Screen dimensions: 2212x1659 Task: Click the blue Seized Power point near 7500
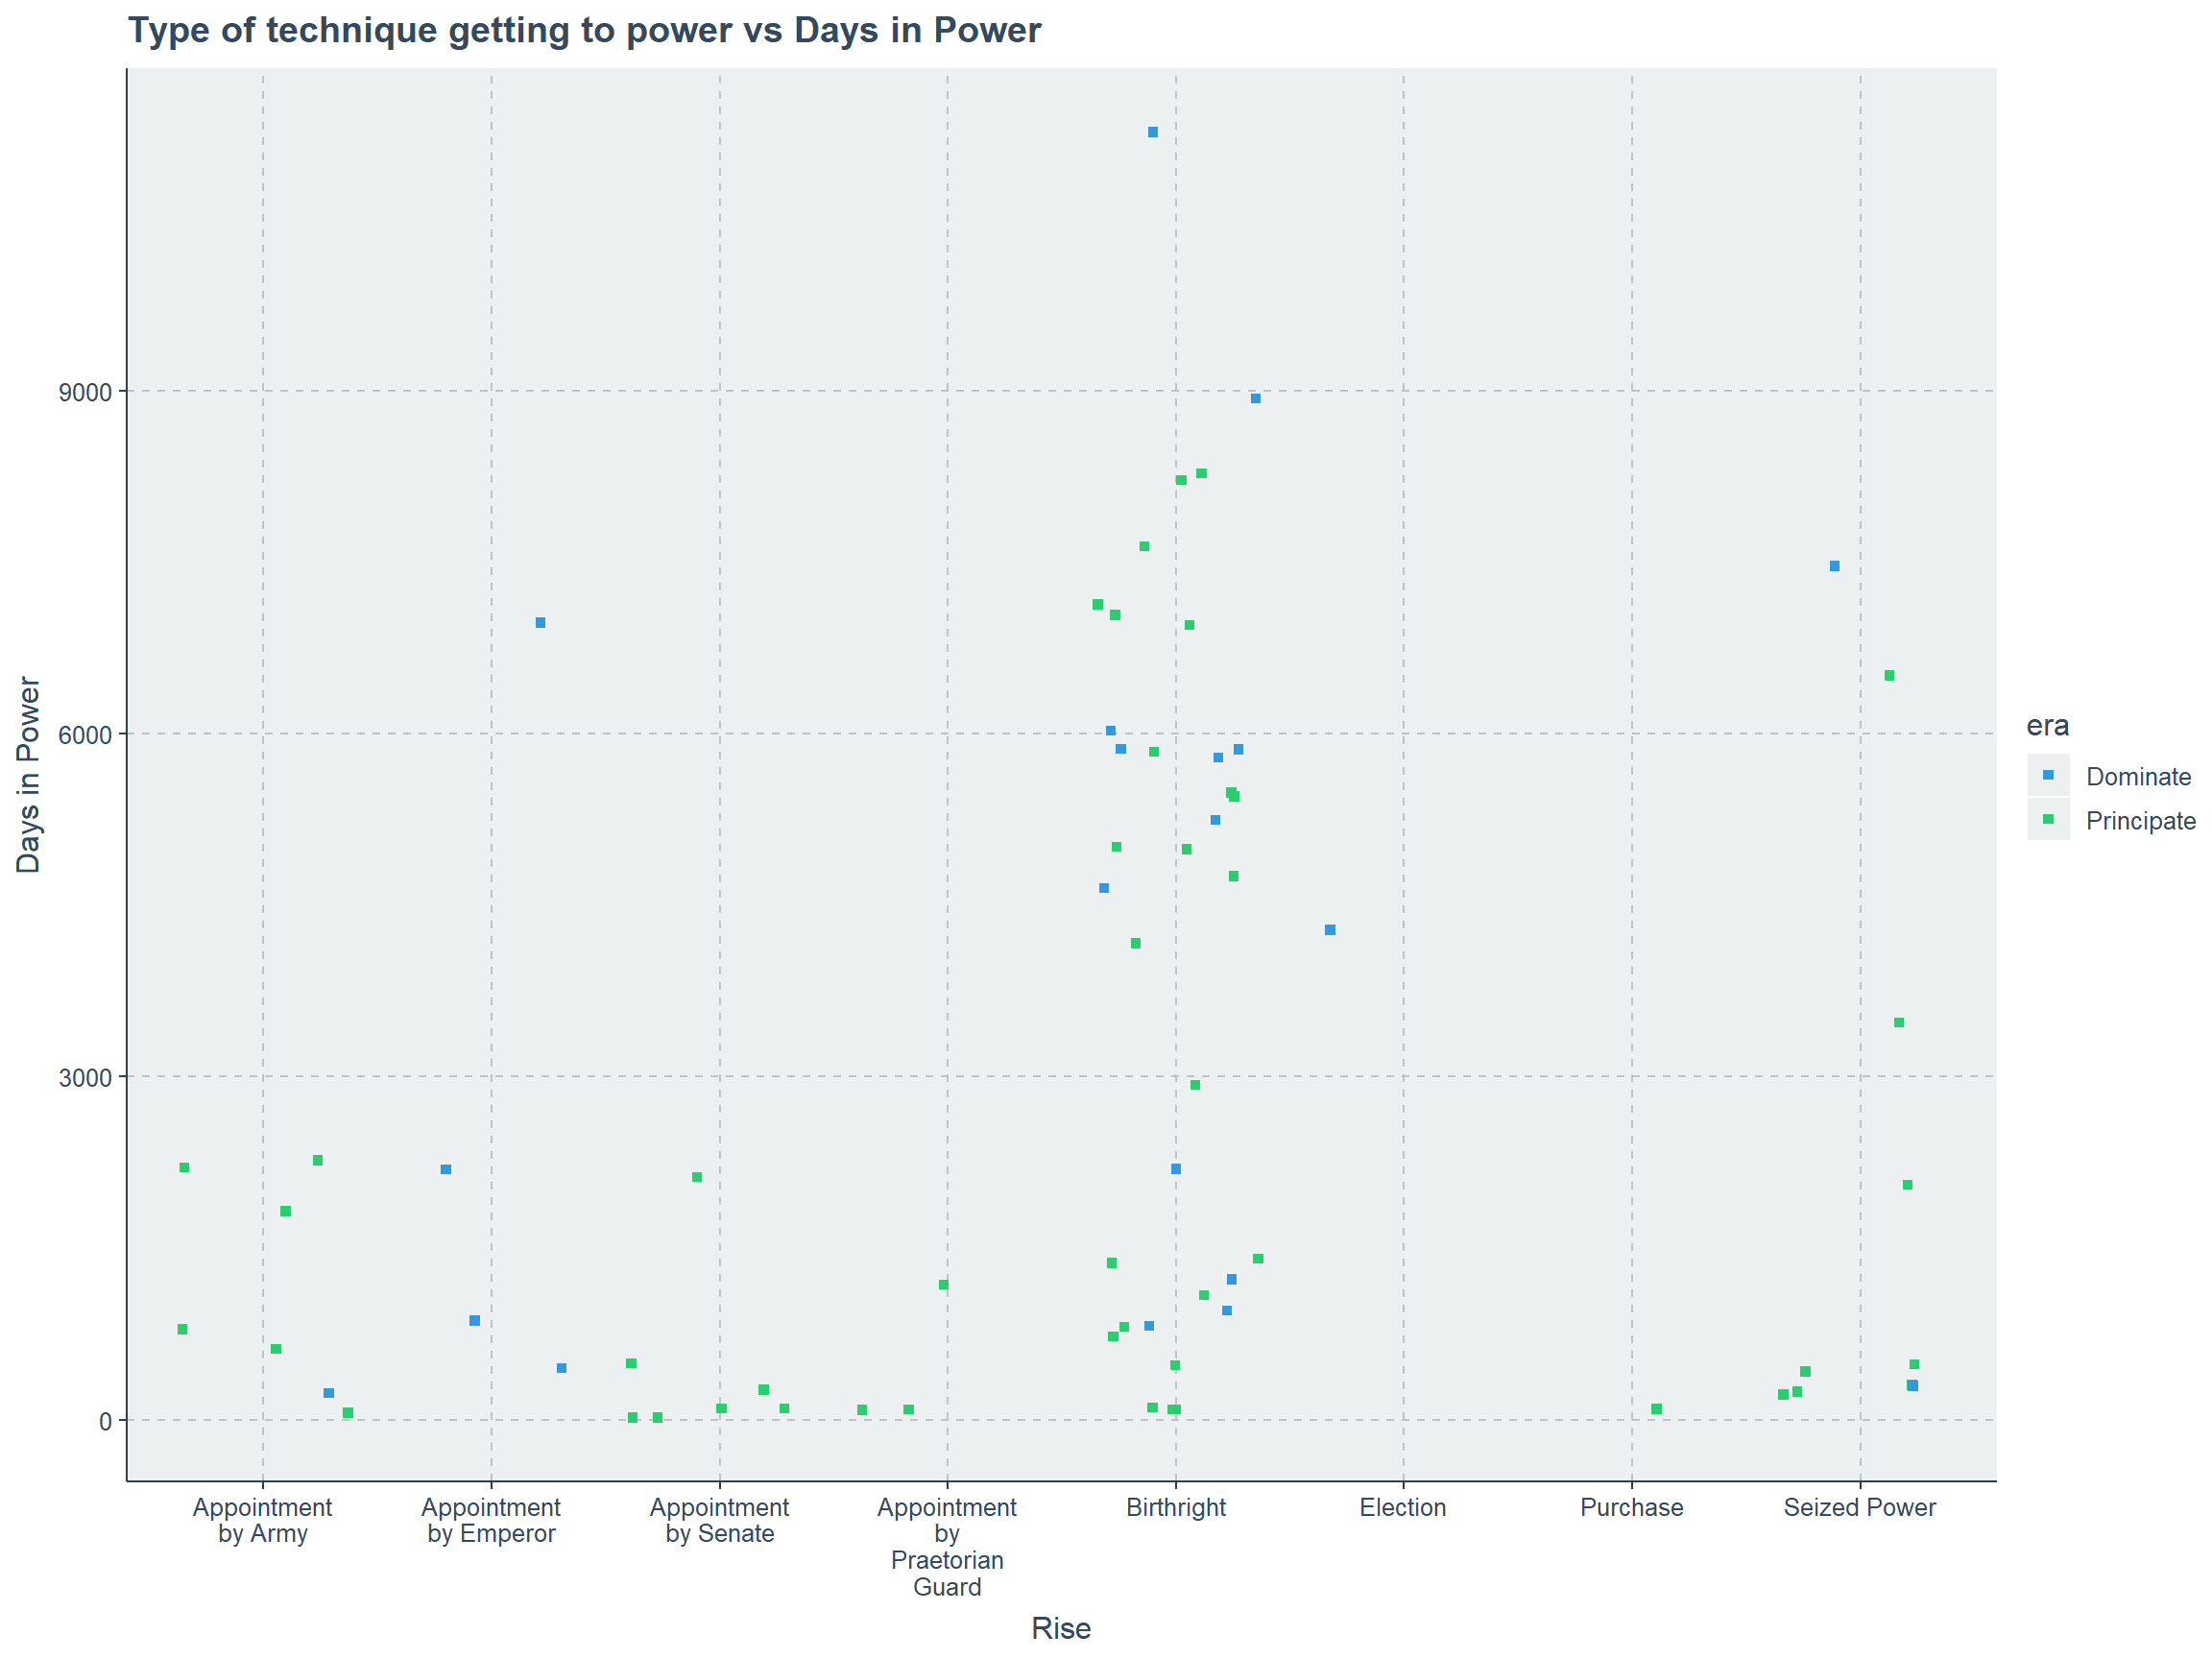[x=1834, y=566]
